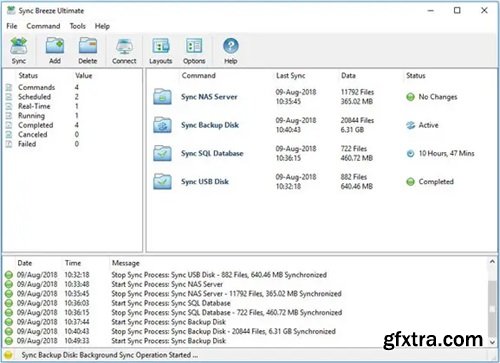
Task: Click the Date column header in log
Action: [25, 263]
